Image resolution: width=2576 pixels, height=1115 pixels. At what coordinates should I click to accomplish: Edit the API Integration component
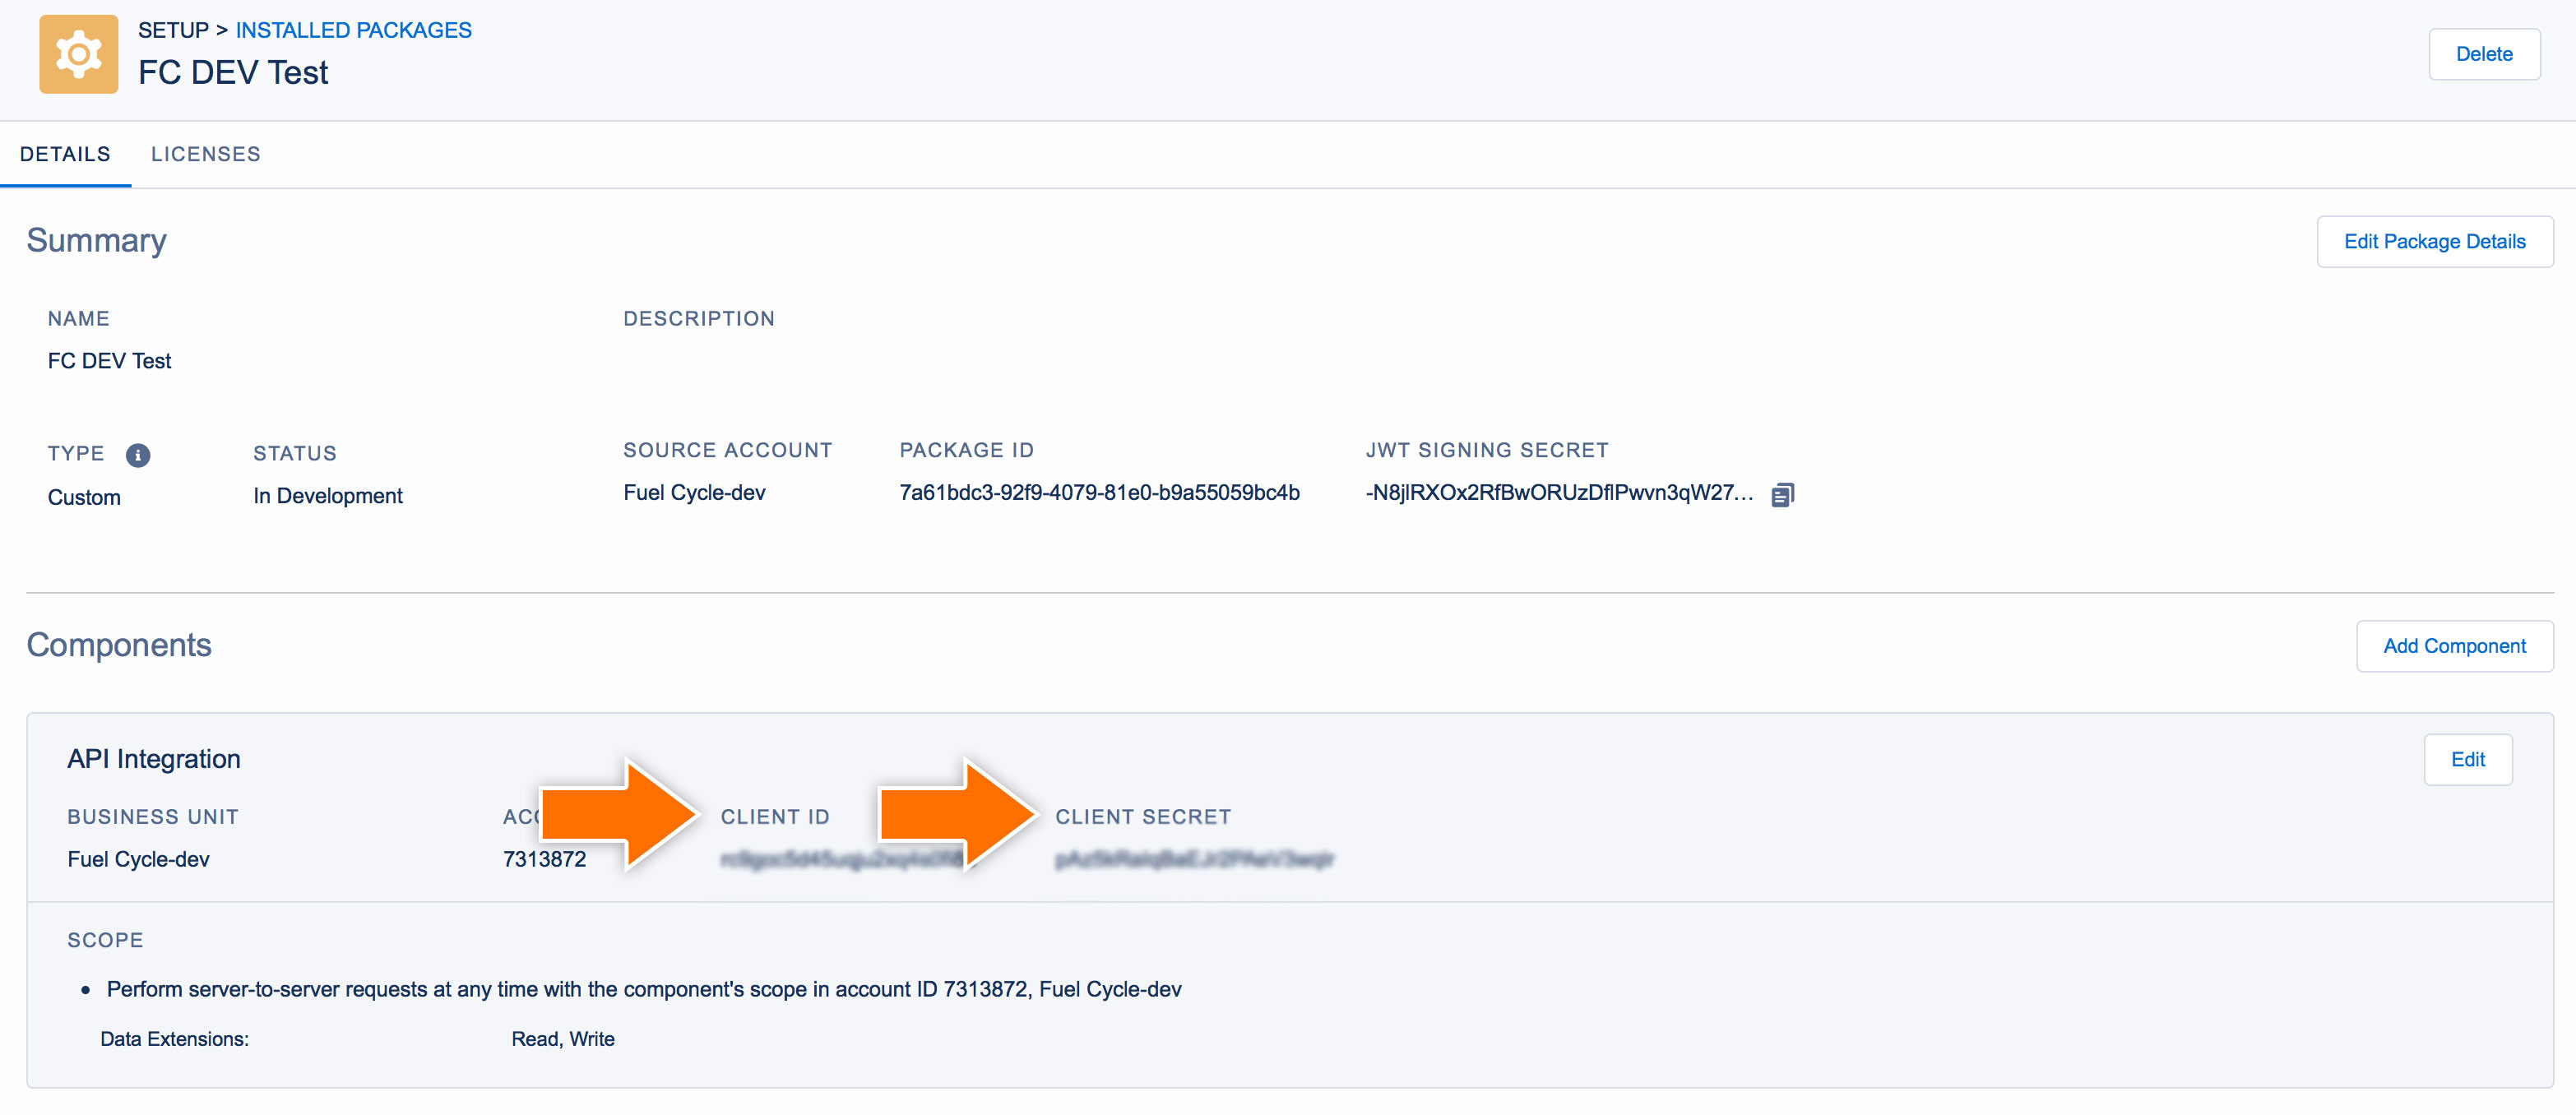[x=2467, y=759]
